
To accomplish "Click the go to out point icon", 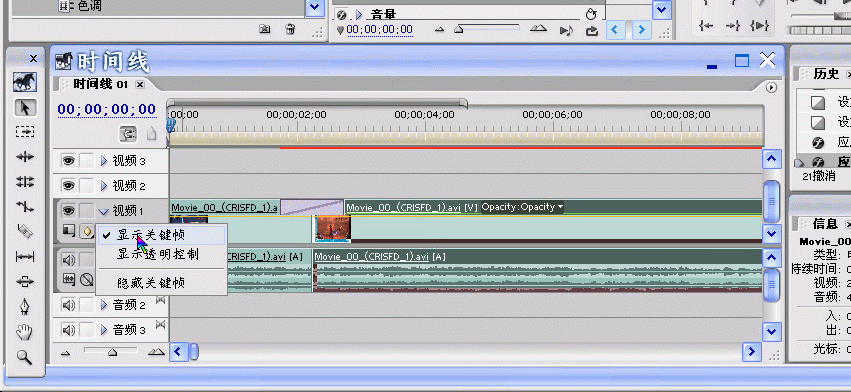I will click(733, 26).
